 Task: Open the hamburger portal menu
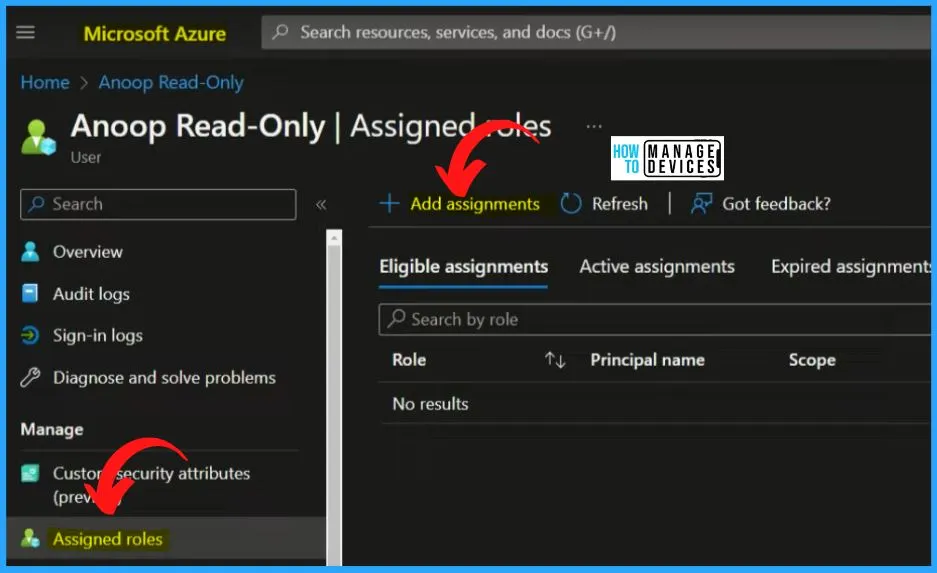tap(25, 32)
